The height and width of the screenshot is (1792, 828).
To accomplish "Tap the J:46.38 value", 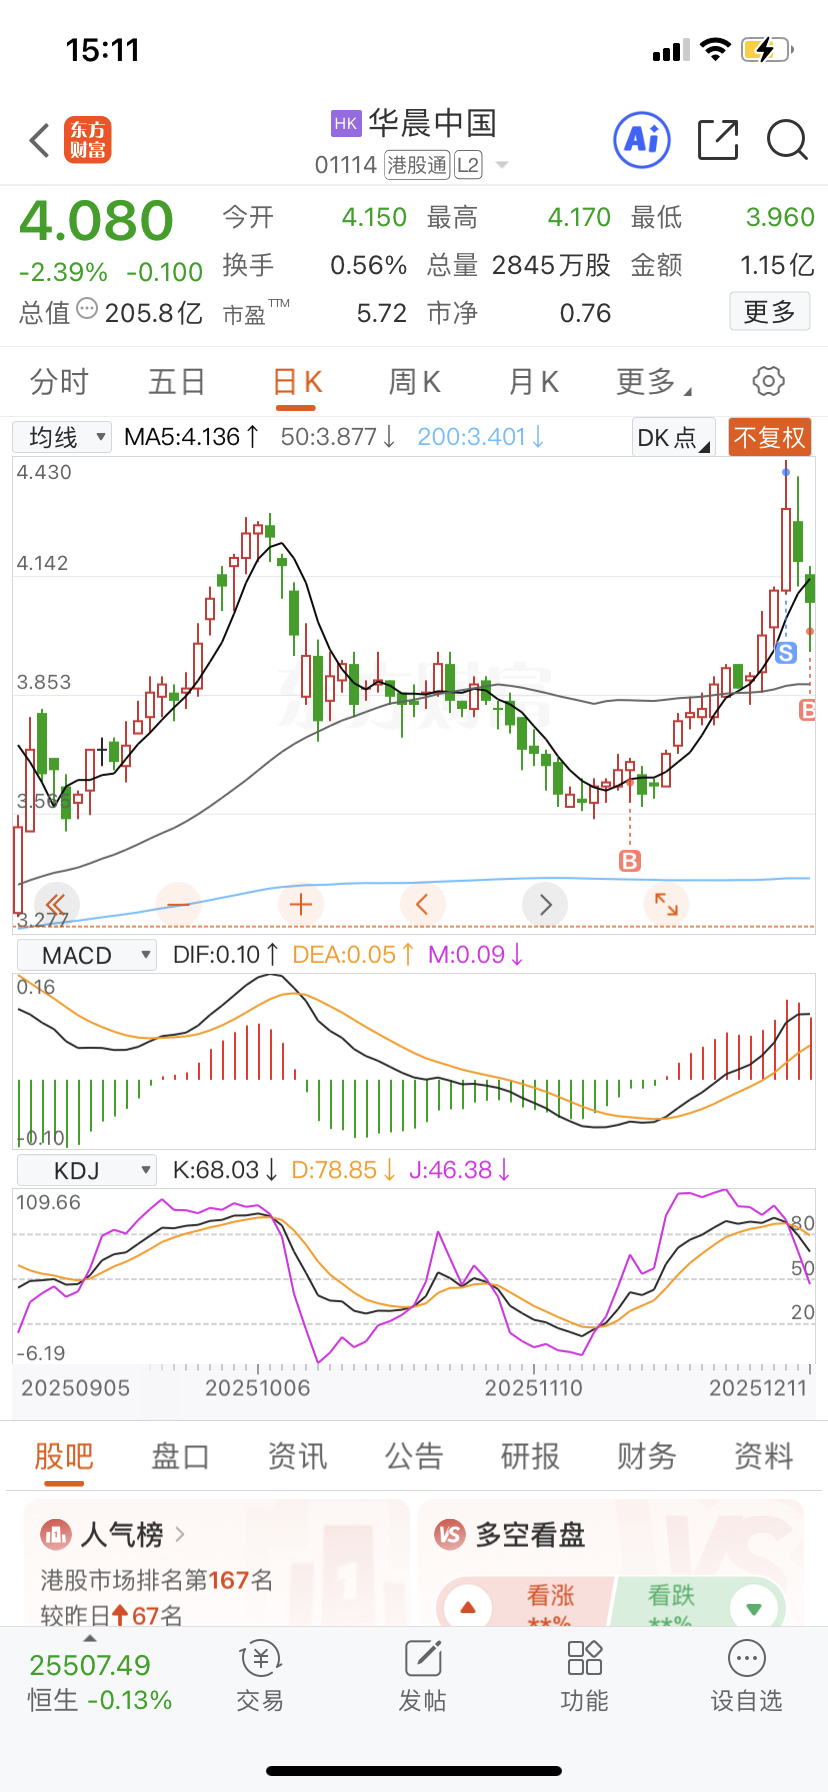I will 460,1170.
